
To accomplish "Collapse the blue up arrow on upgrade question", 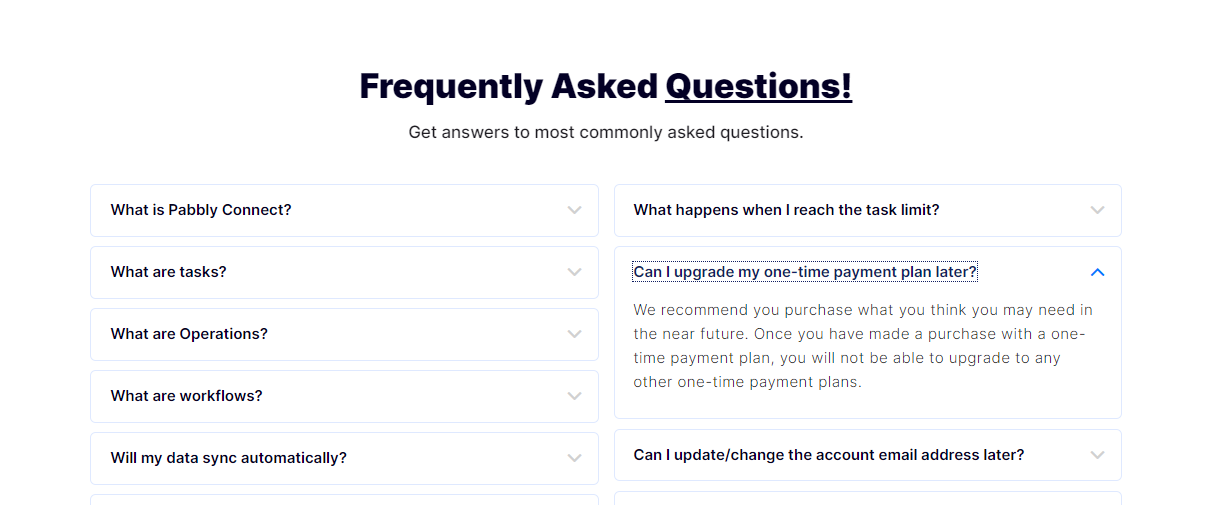I will (x=1097, y=272).
